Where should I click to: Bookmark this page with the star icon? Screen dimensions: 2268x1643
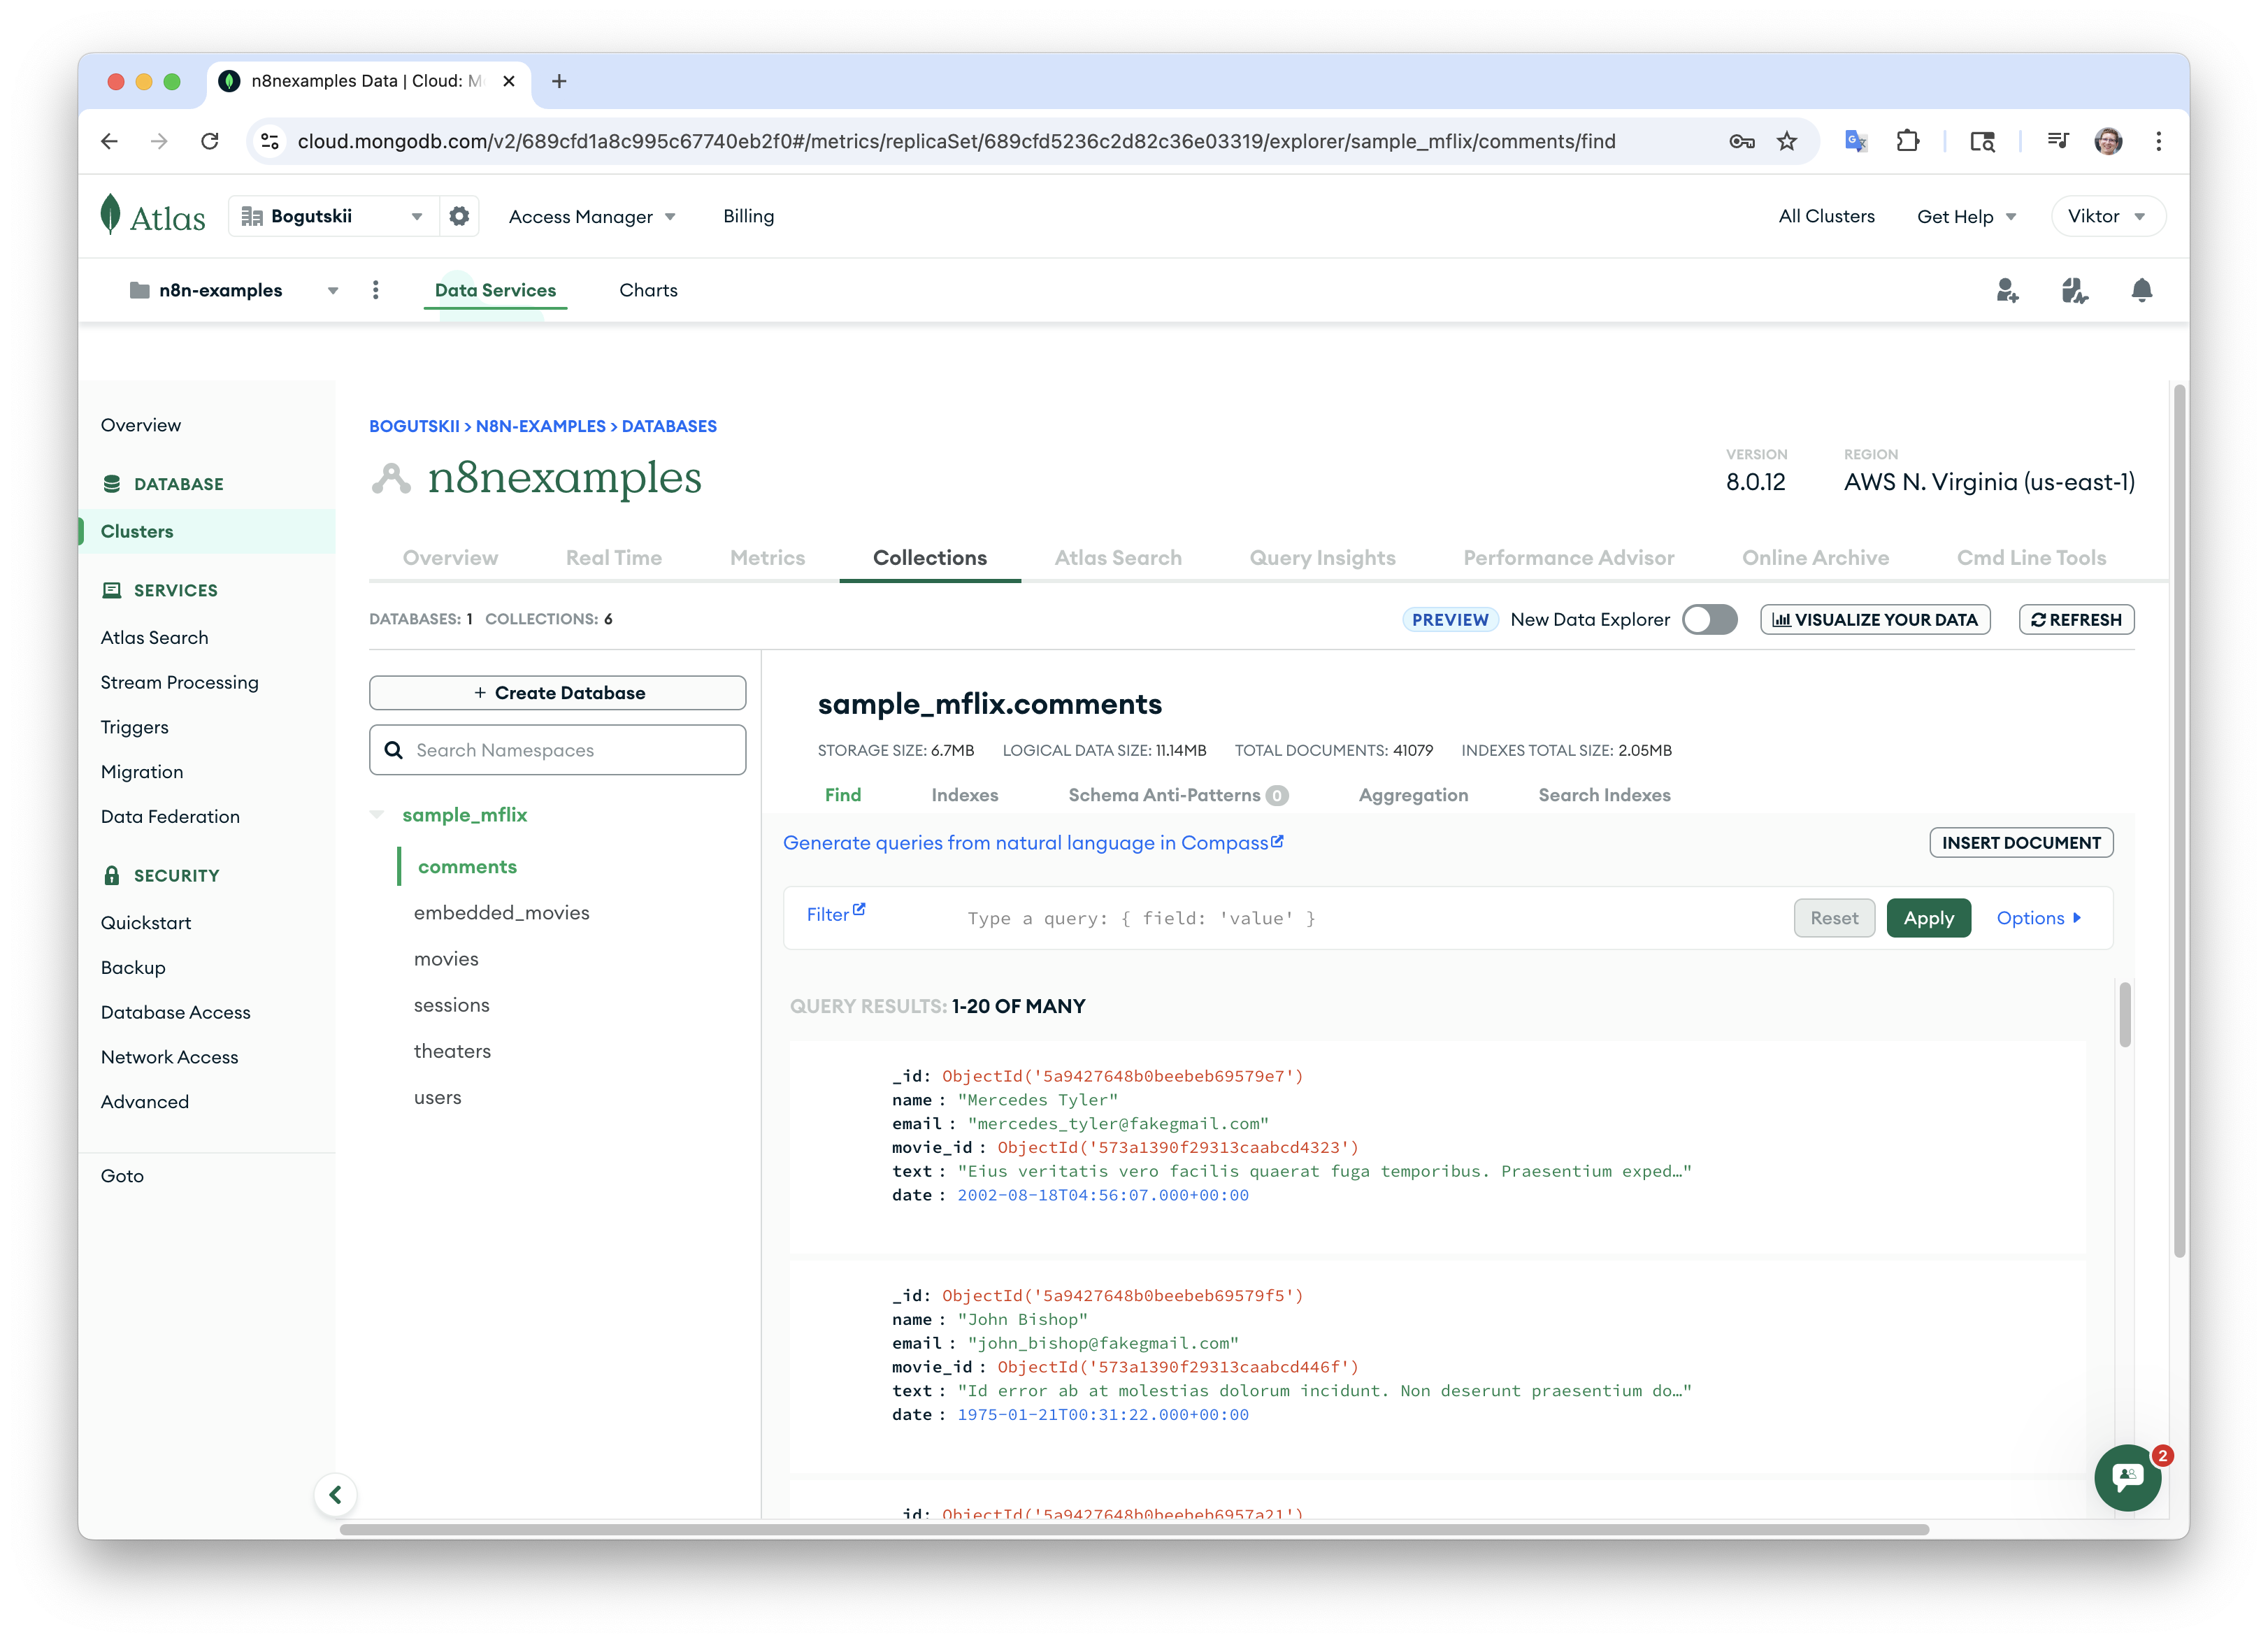click(x=1787, y=141)
